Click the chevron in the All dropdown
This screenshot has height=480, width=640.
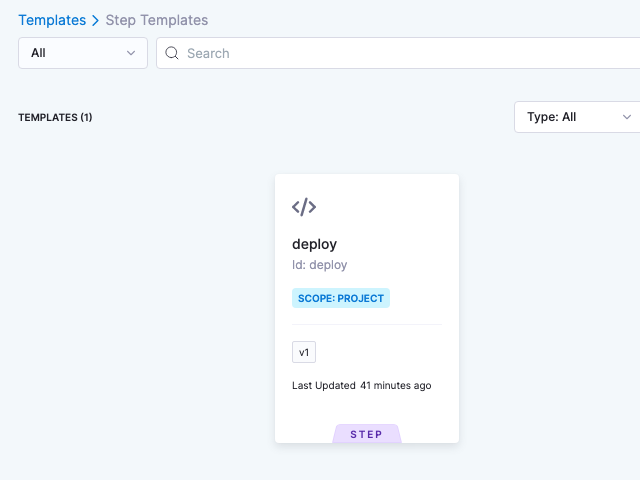tap(131, 53)
